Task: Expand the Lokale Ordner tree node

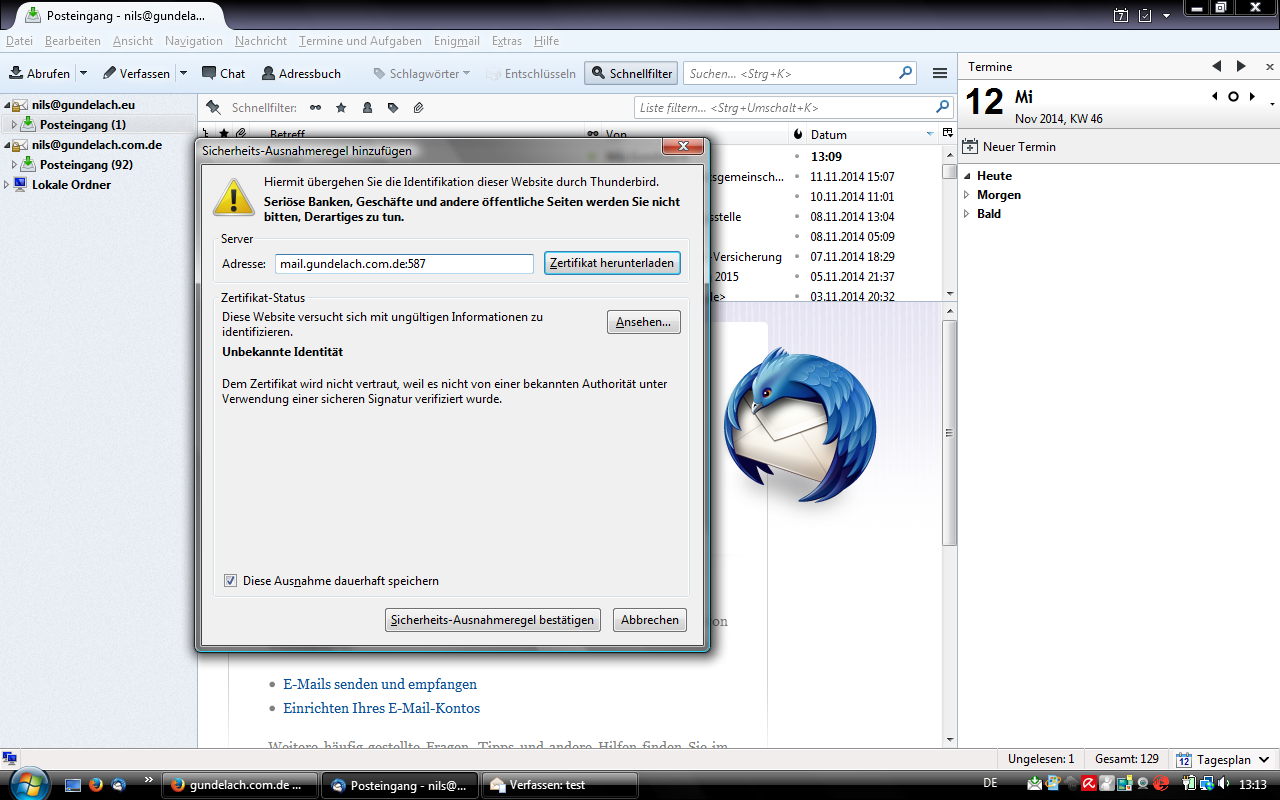Action: coord(7,185)
